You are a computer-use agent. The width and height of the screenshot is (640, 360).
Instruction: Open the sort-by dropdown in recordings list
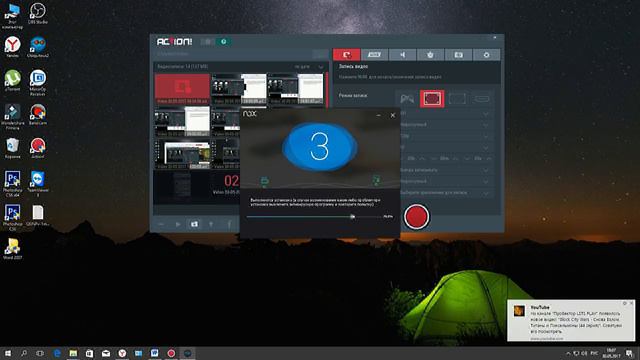(x=309, y=67)
